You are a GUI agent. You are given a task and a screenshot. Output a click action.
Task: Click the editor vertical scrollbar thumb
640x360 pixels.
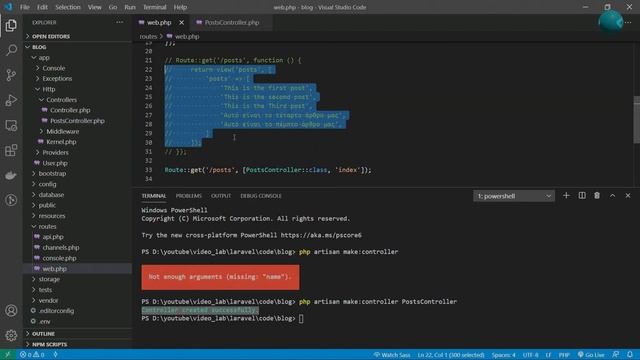coord(636,120)
